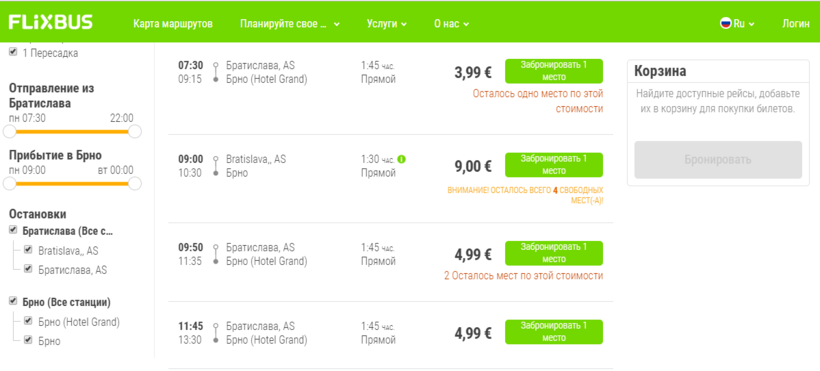
Task: Click the FlixBus logo
Action: pyautogui.click(x=51, y=22)
